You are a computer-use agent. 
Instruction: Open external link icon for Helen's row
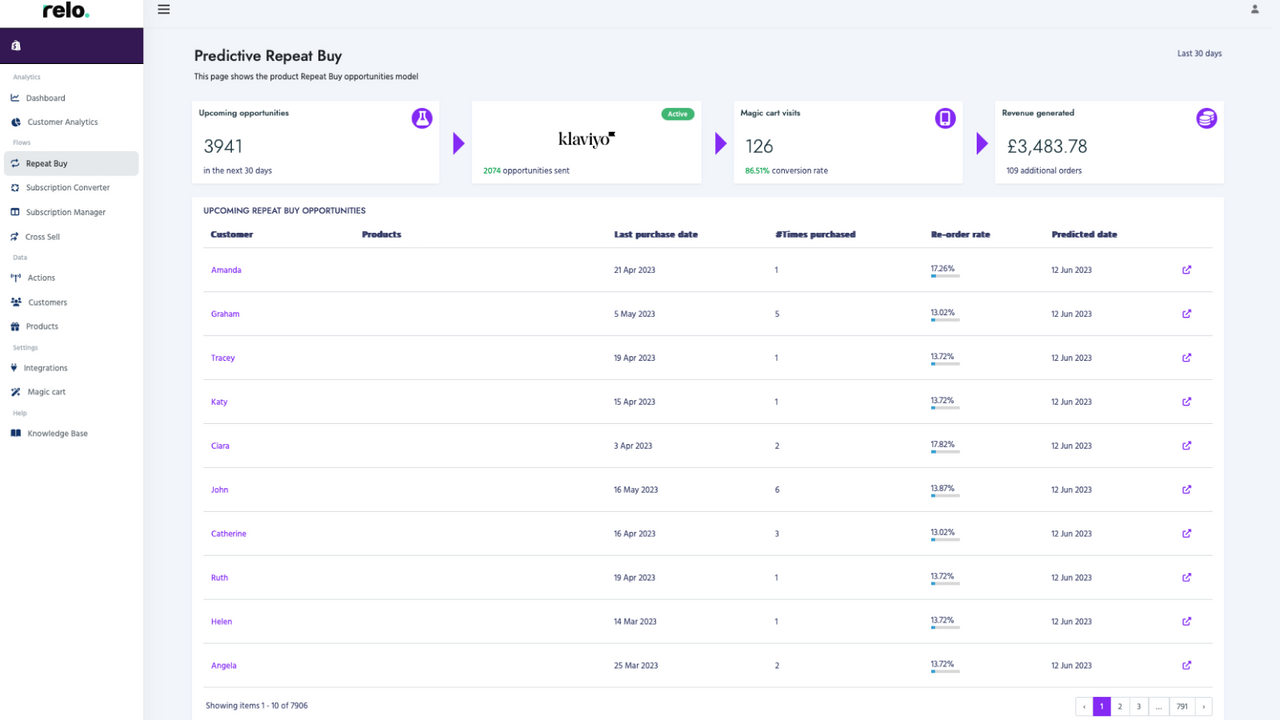click(x=1187, y=622)
